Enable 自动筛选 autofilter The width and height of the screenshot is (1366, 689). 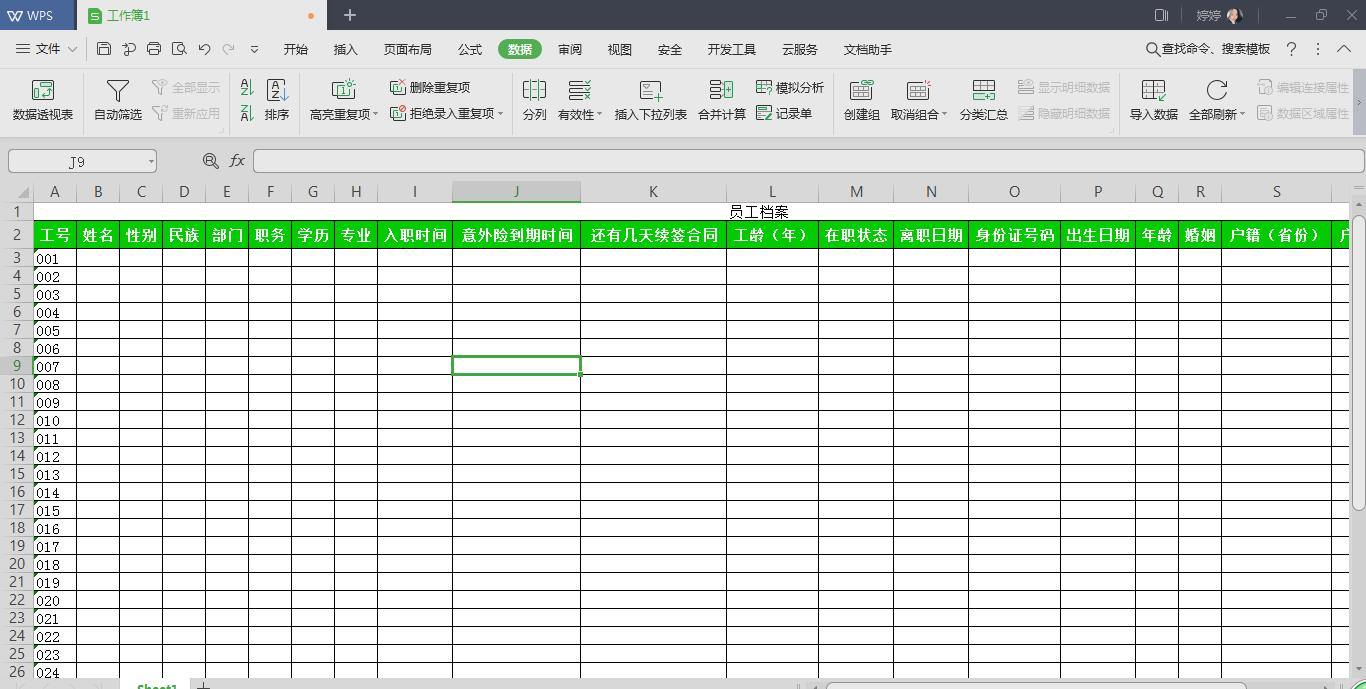[x=116, y=98]
